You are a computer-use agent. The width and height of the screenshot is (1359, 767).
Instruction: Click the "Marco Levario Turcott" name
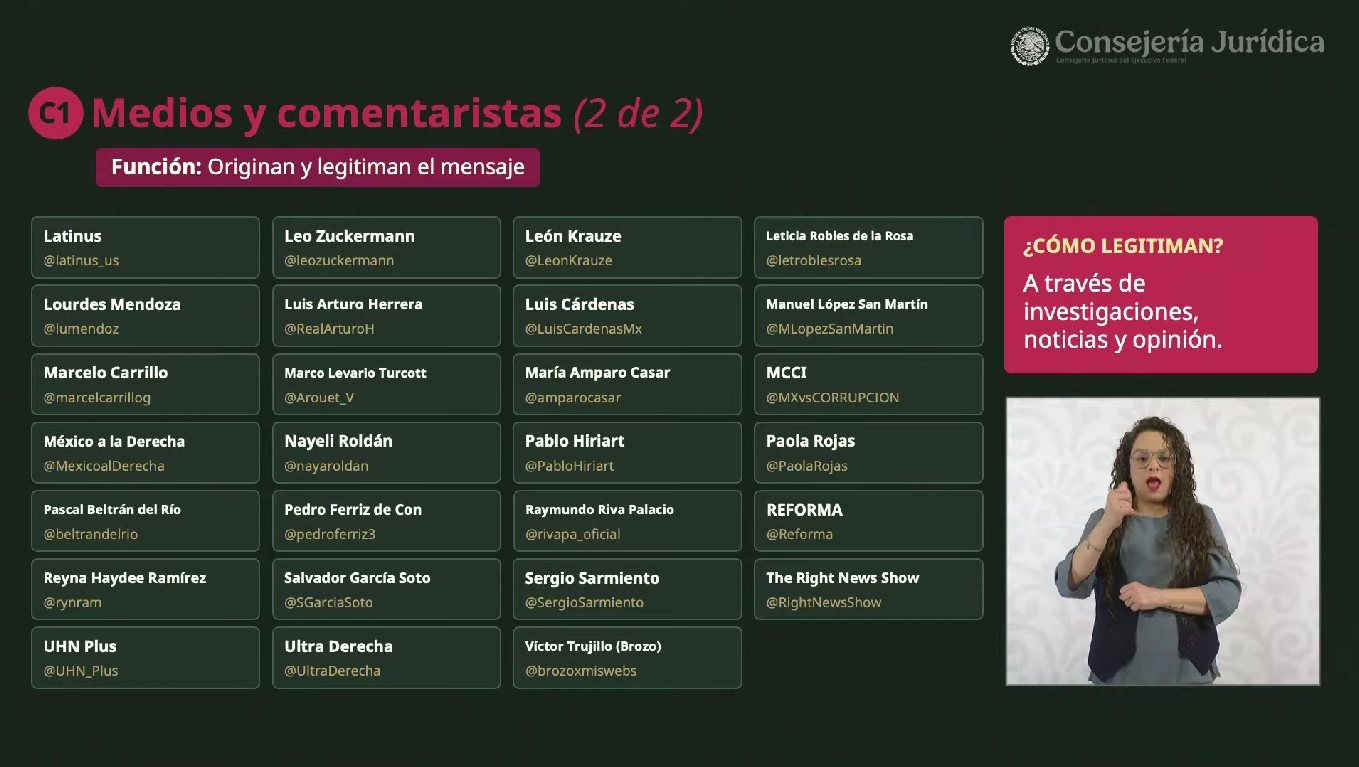(356, 373)
